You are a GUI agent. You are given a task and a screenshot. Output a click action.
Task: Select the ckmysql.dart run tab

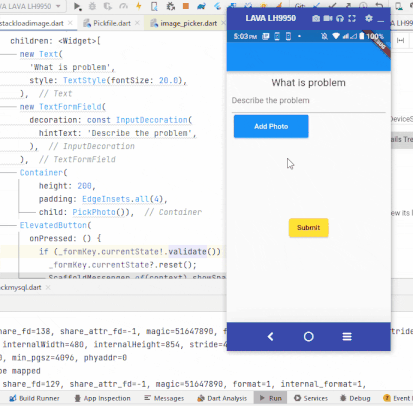tap(21, 287)
